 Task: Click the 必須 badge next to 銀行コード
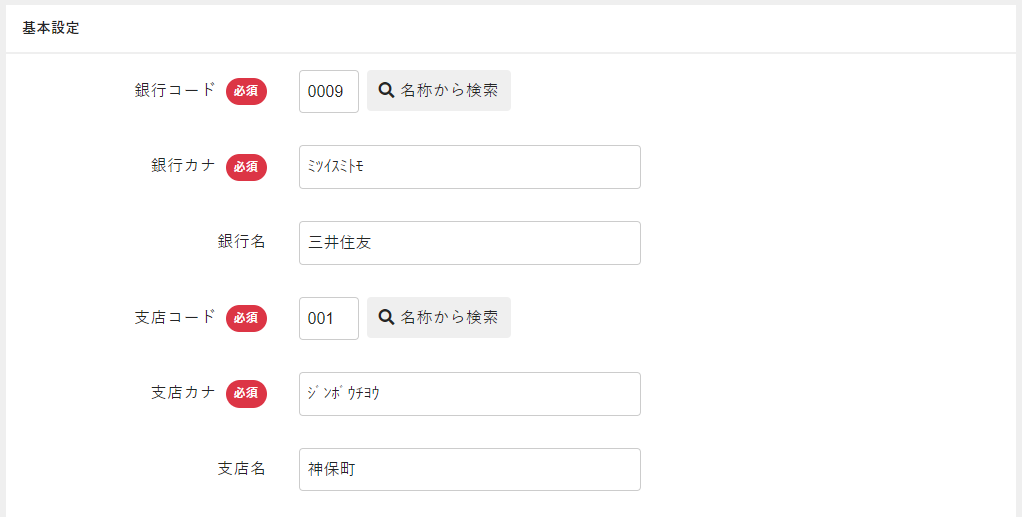pos(246,91)
